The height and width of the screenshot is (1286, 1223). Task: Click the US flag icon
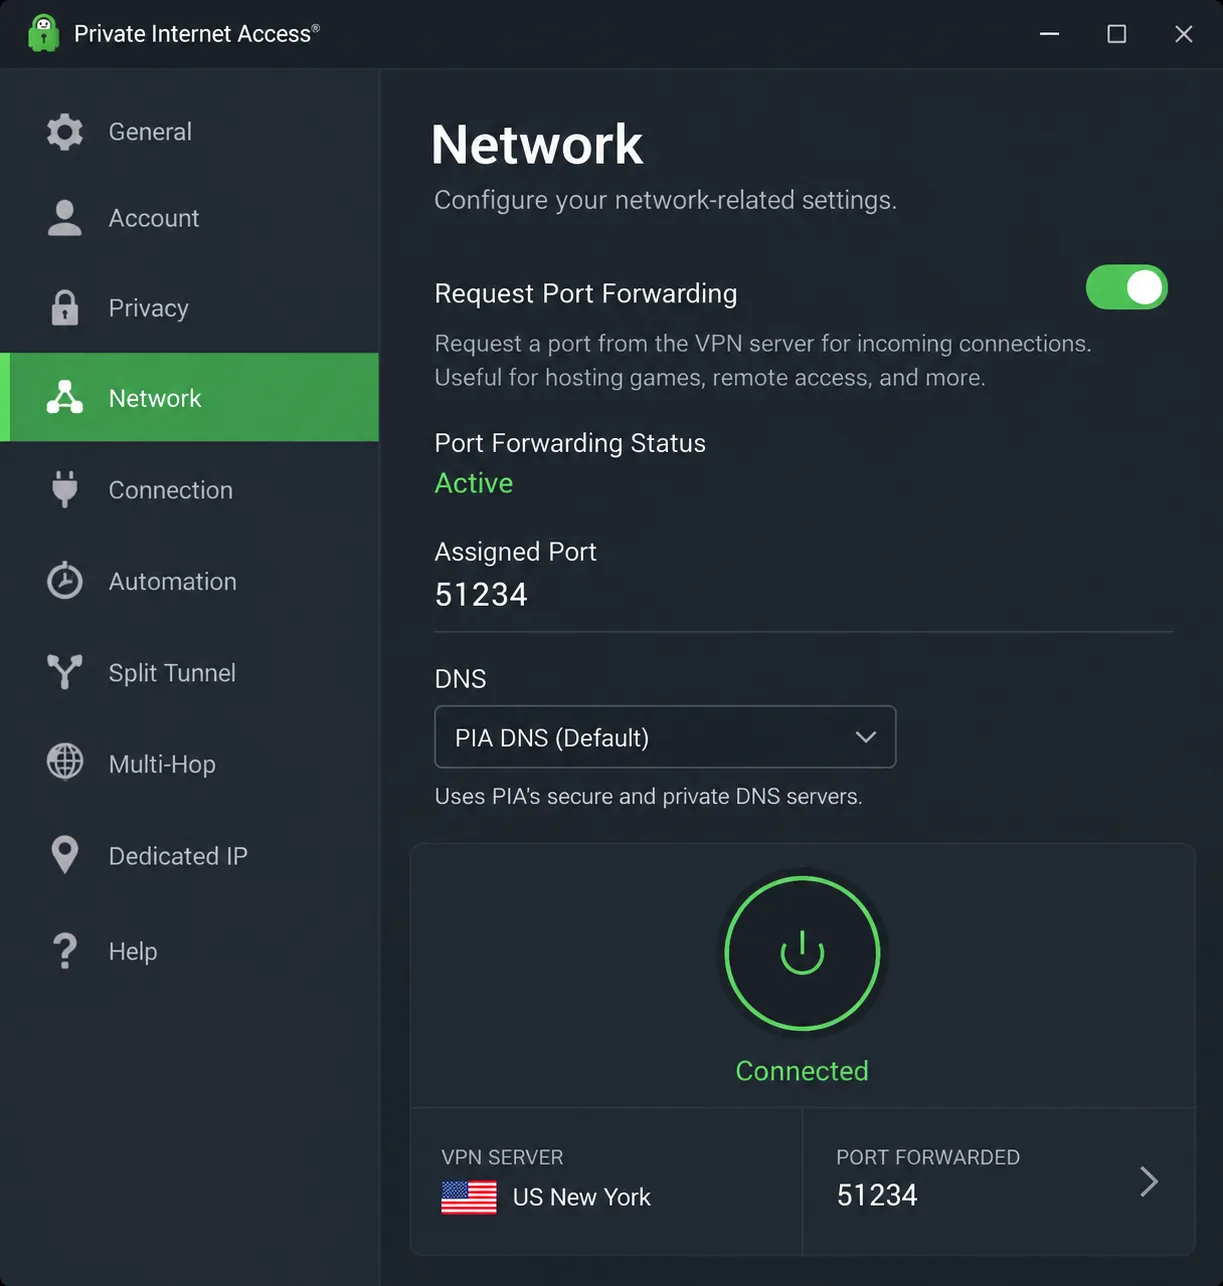click(469, 1197)
